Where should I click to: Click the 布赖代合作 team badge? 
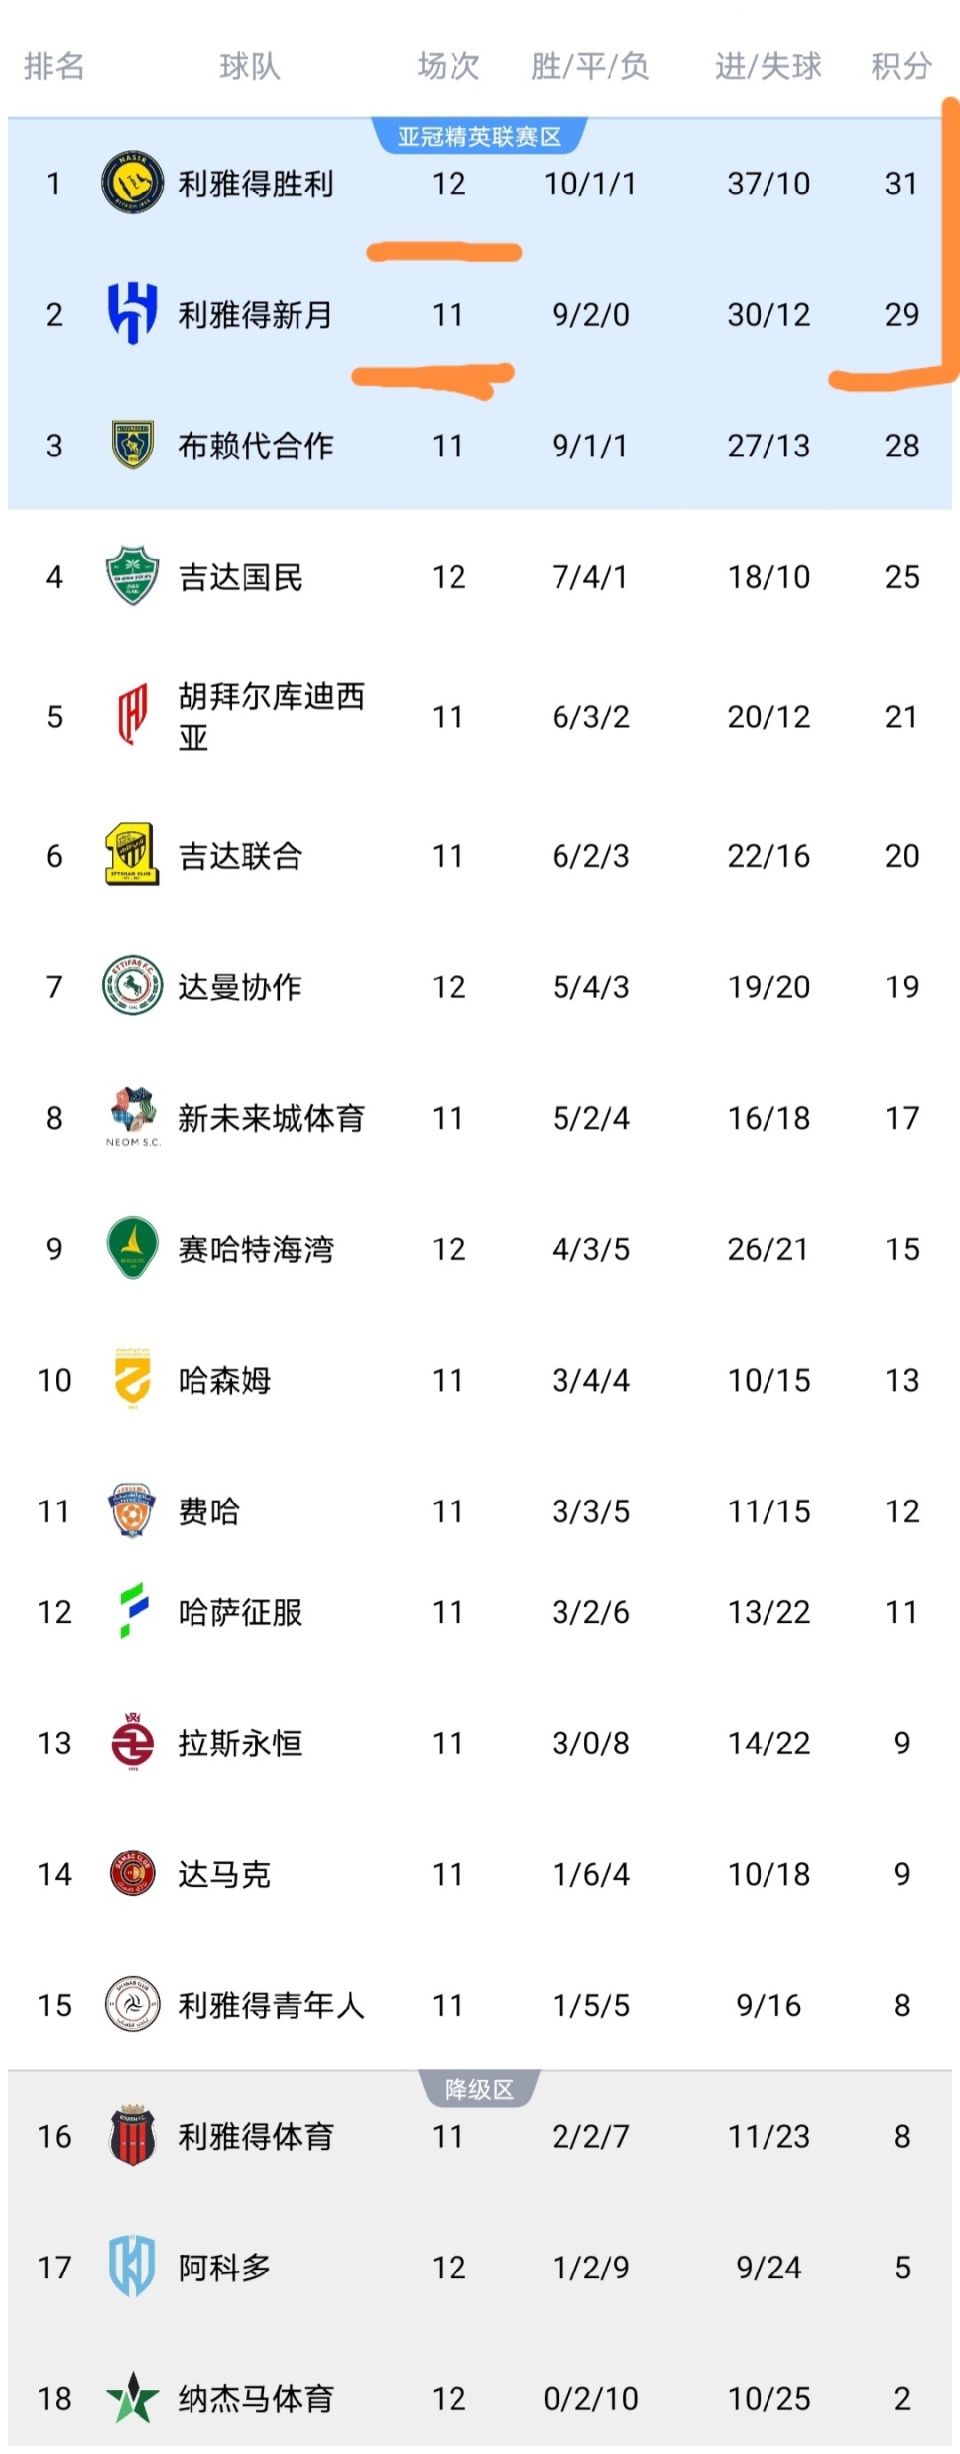(132, 445)
